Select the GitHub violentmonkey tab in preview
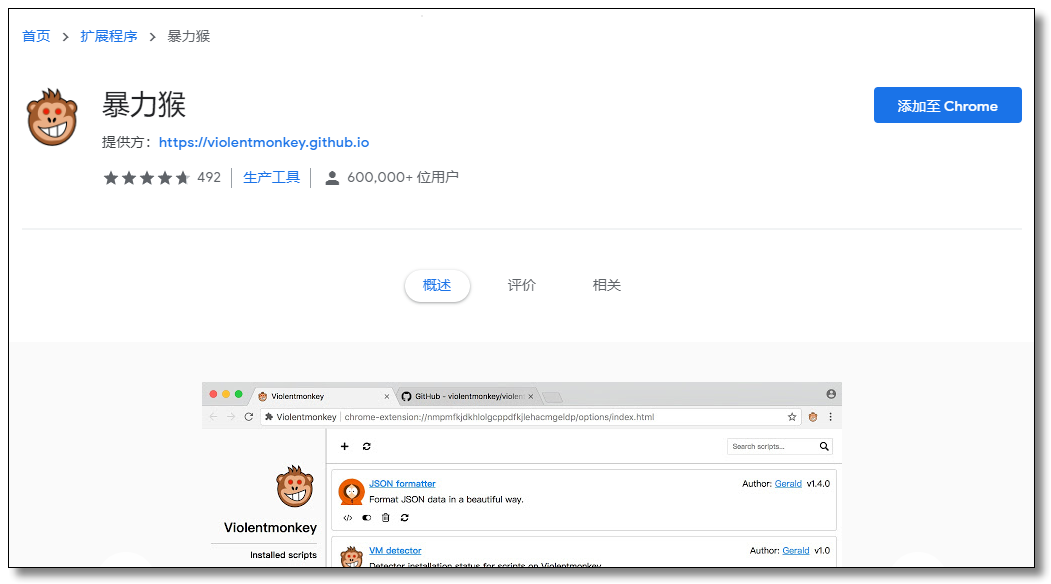The height and width of the screenshot is (584, 1051). pos(468,396)
